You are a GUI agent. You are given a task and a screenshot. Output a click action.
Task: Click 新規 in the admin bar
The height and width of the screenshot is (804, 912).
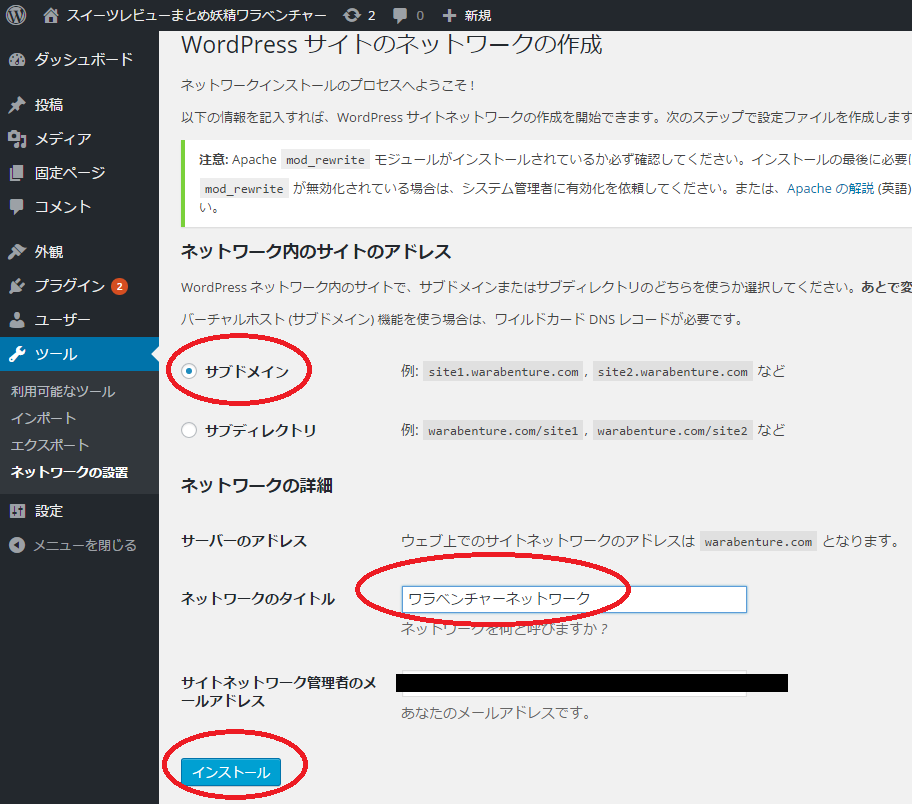click(478, 16)
